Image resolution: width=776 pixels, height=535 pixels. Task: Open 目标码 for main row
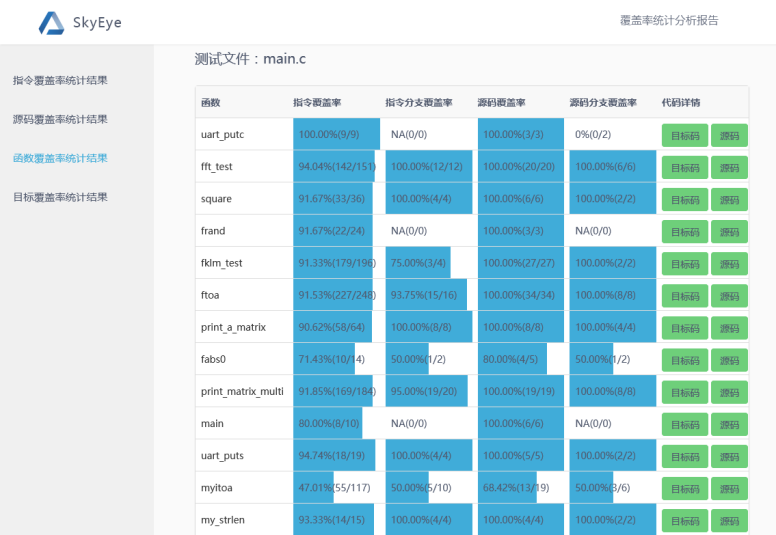coord(685,425)
